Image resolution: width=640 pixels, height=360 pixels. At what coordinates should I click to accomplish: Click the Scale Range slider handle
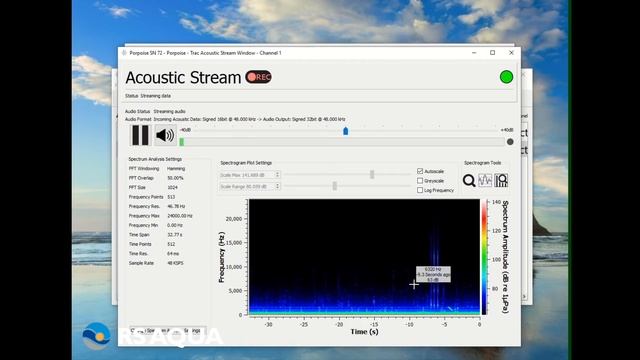(x=335, y=186)
